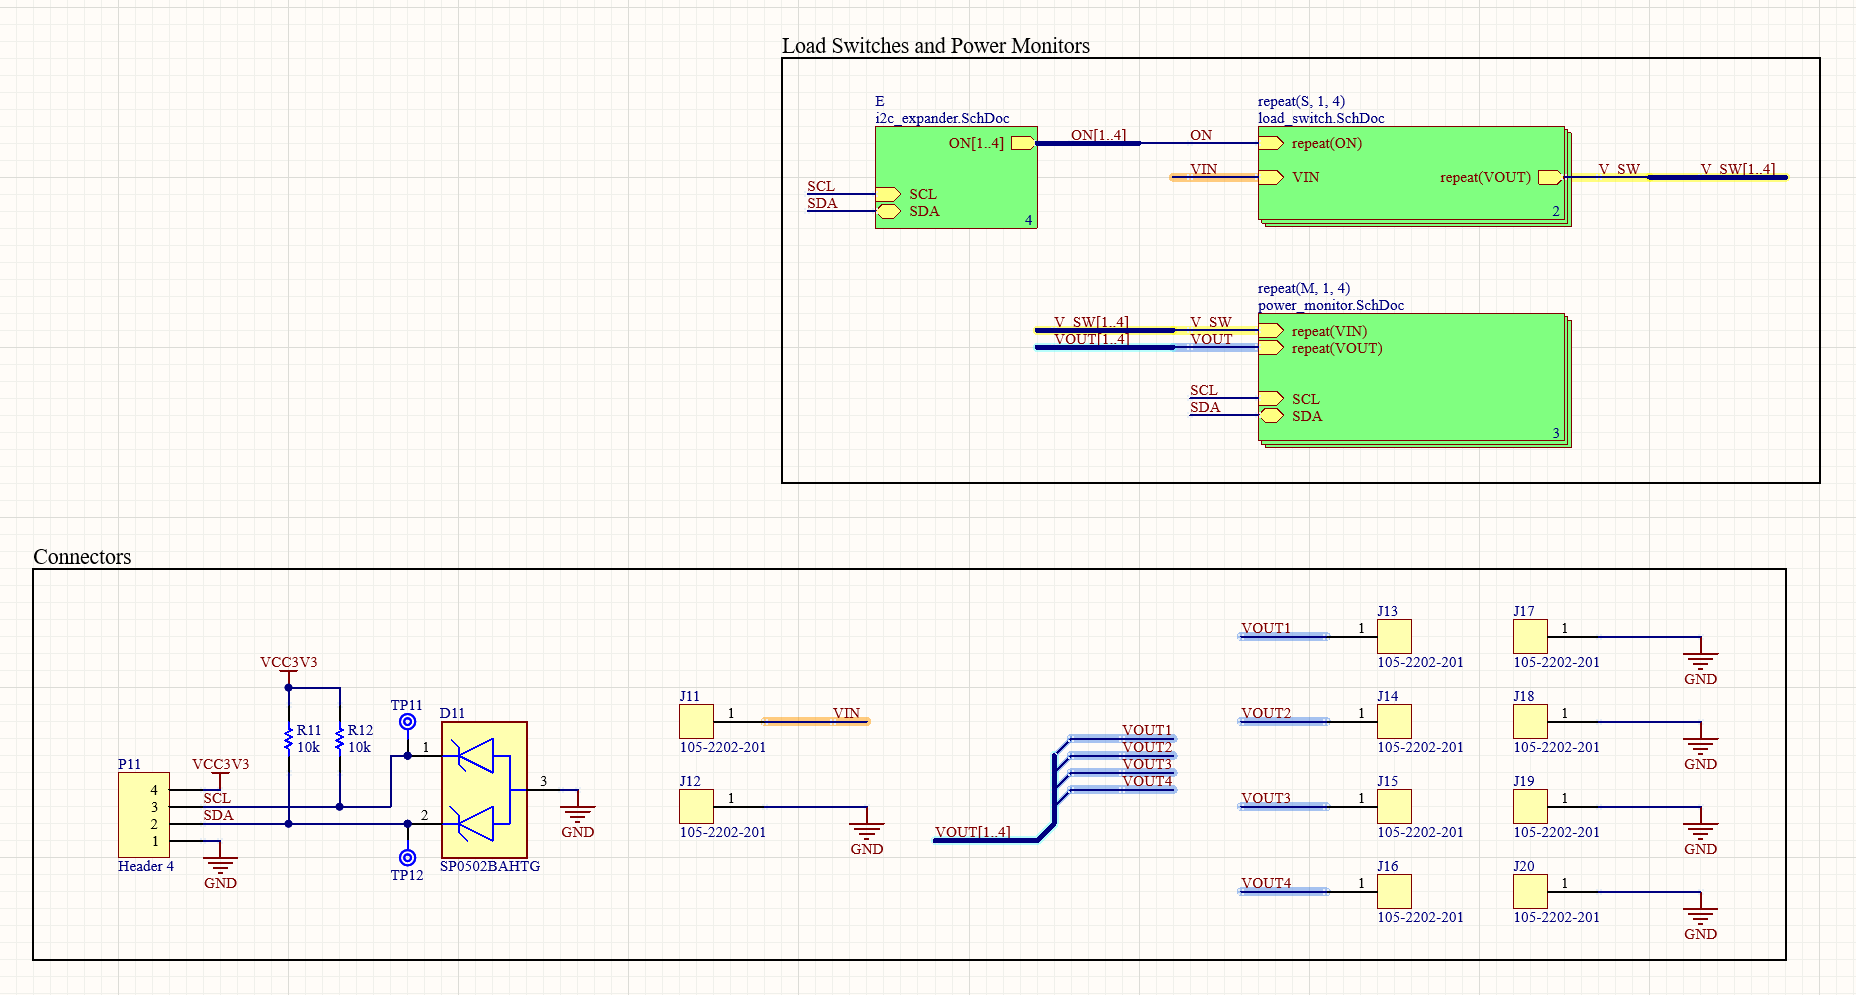Viewport: 1856px width, 995px height.
Task: Click the VOUT4 net label next to J16
Action: pos(1265,883)
